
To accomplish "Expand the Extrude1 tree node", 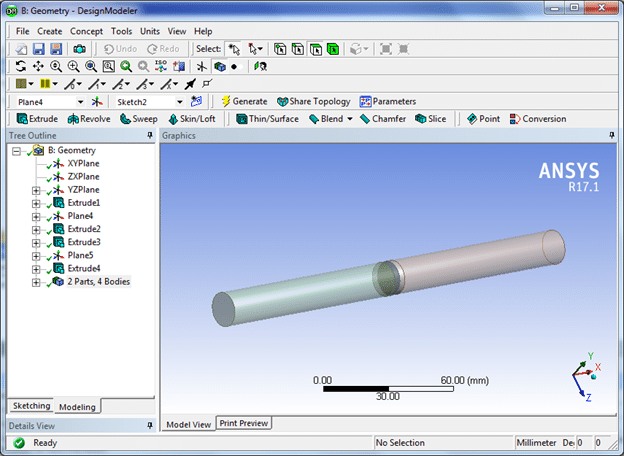I will coord(37,203).
